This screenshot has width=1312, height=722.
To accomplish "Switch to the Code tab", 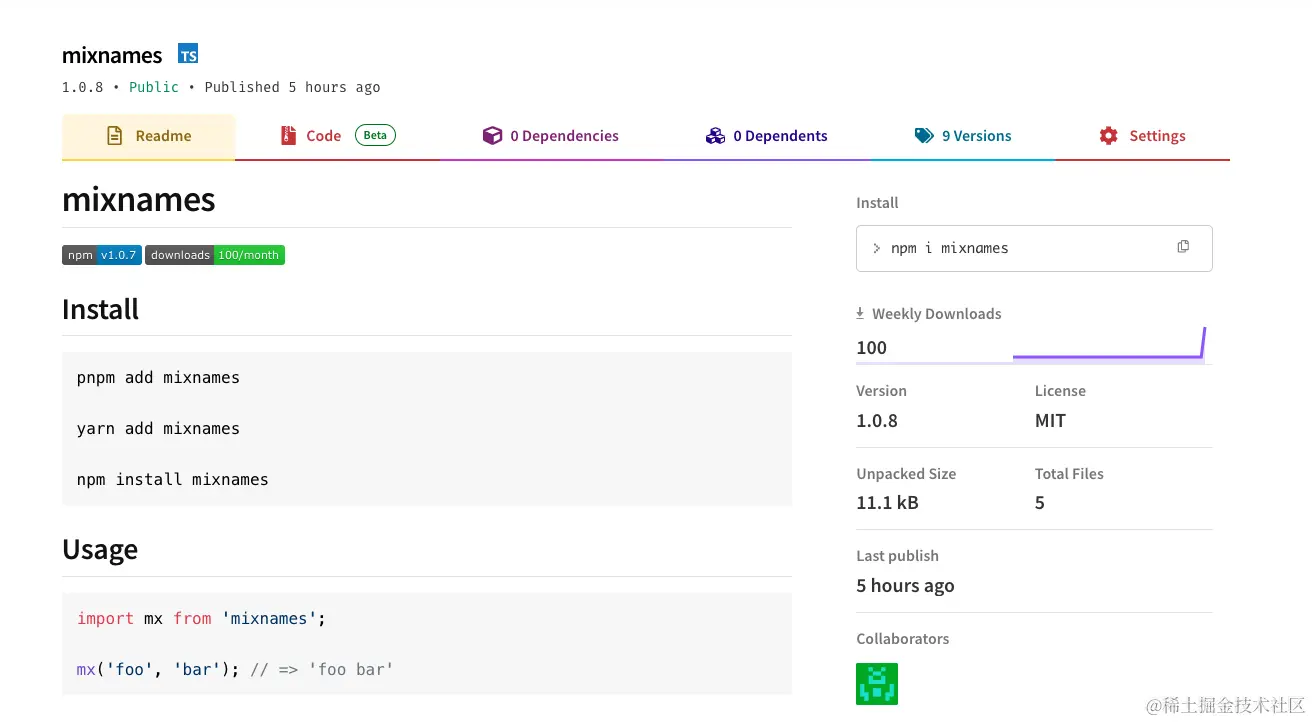I will (x=338, y=136).
